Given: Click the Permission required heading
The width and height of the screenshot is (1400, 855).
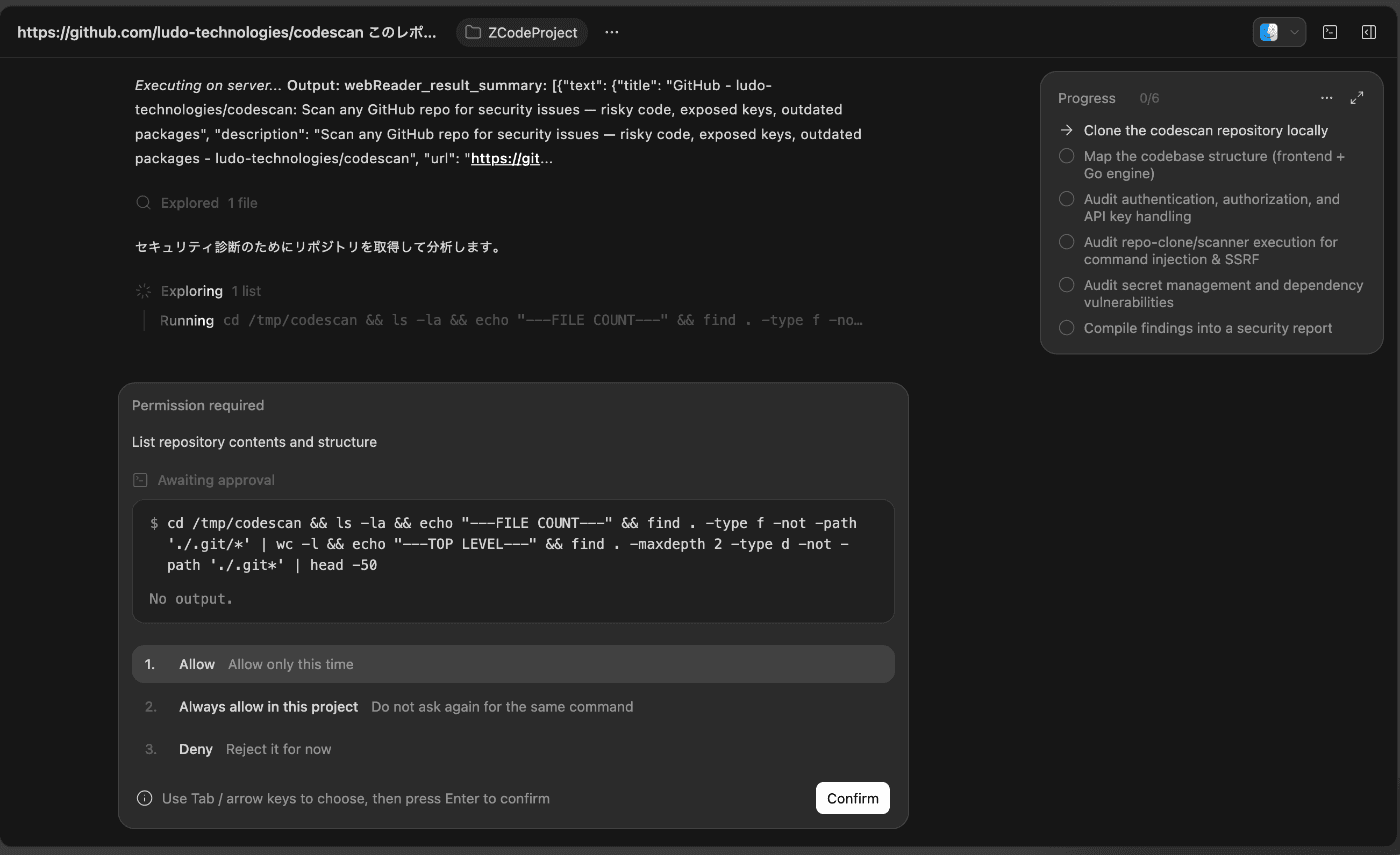Looking at the screenshot, I should coord(198,405).
